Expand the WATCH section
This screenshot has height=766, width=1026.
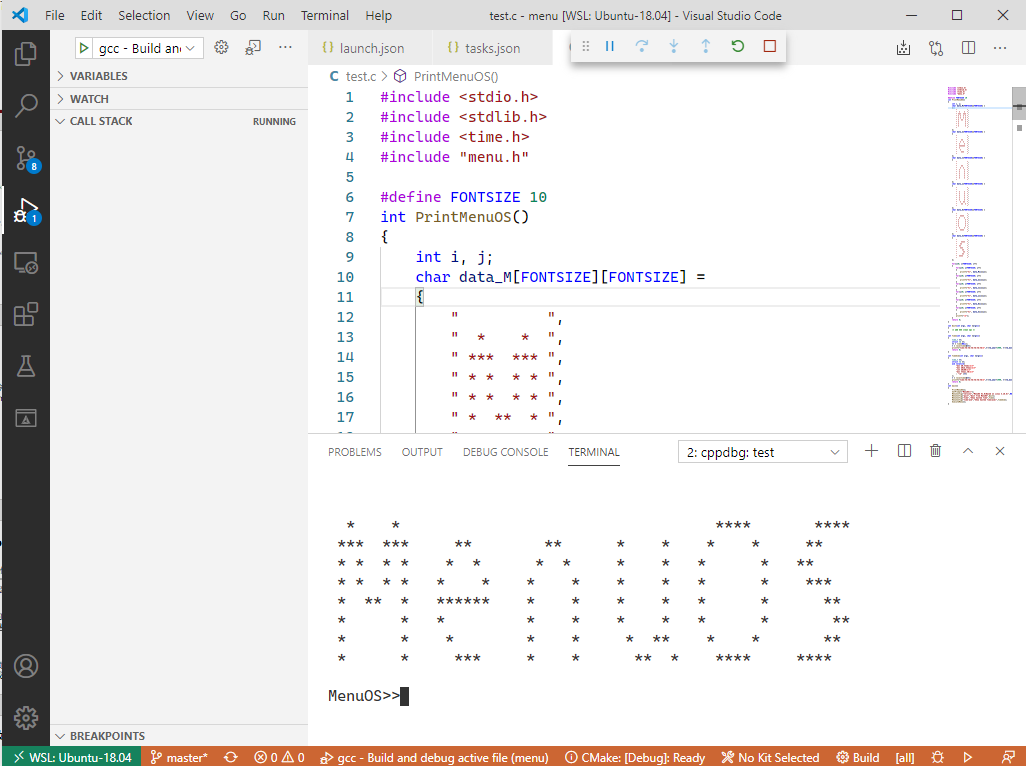pyautogui.click(x=89, y=99)
